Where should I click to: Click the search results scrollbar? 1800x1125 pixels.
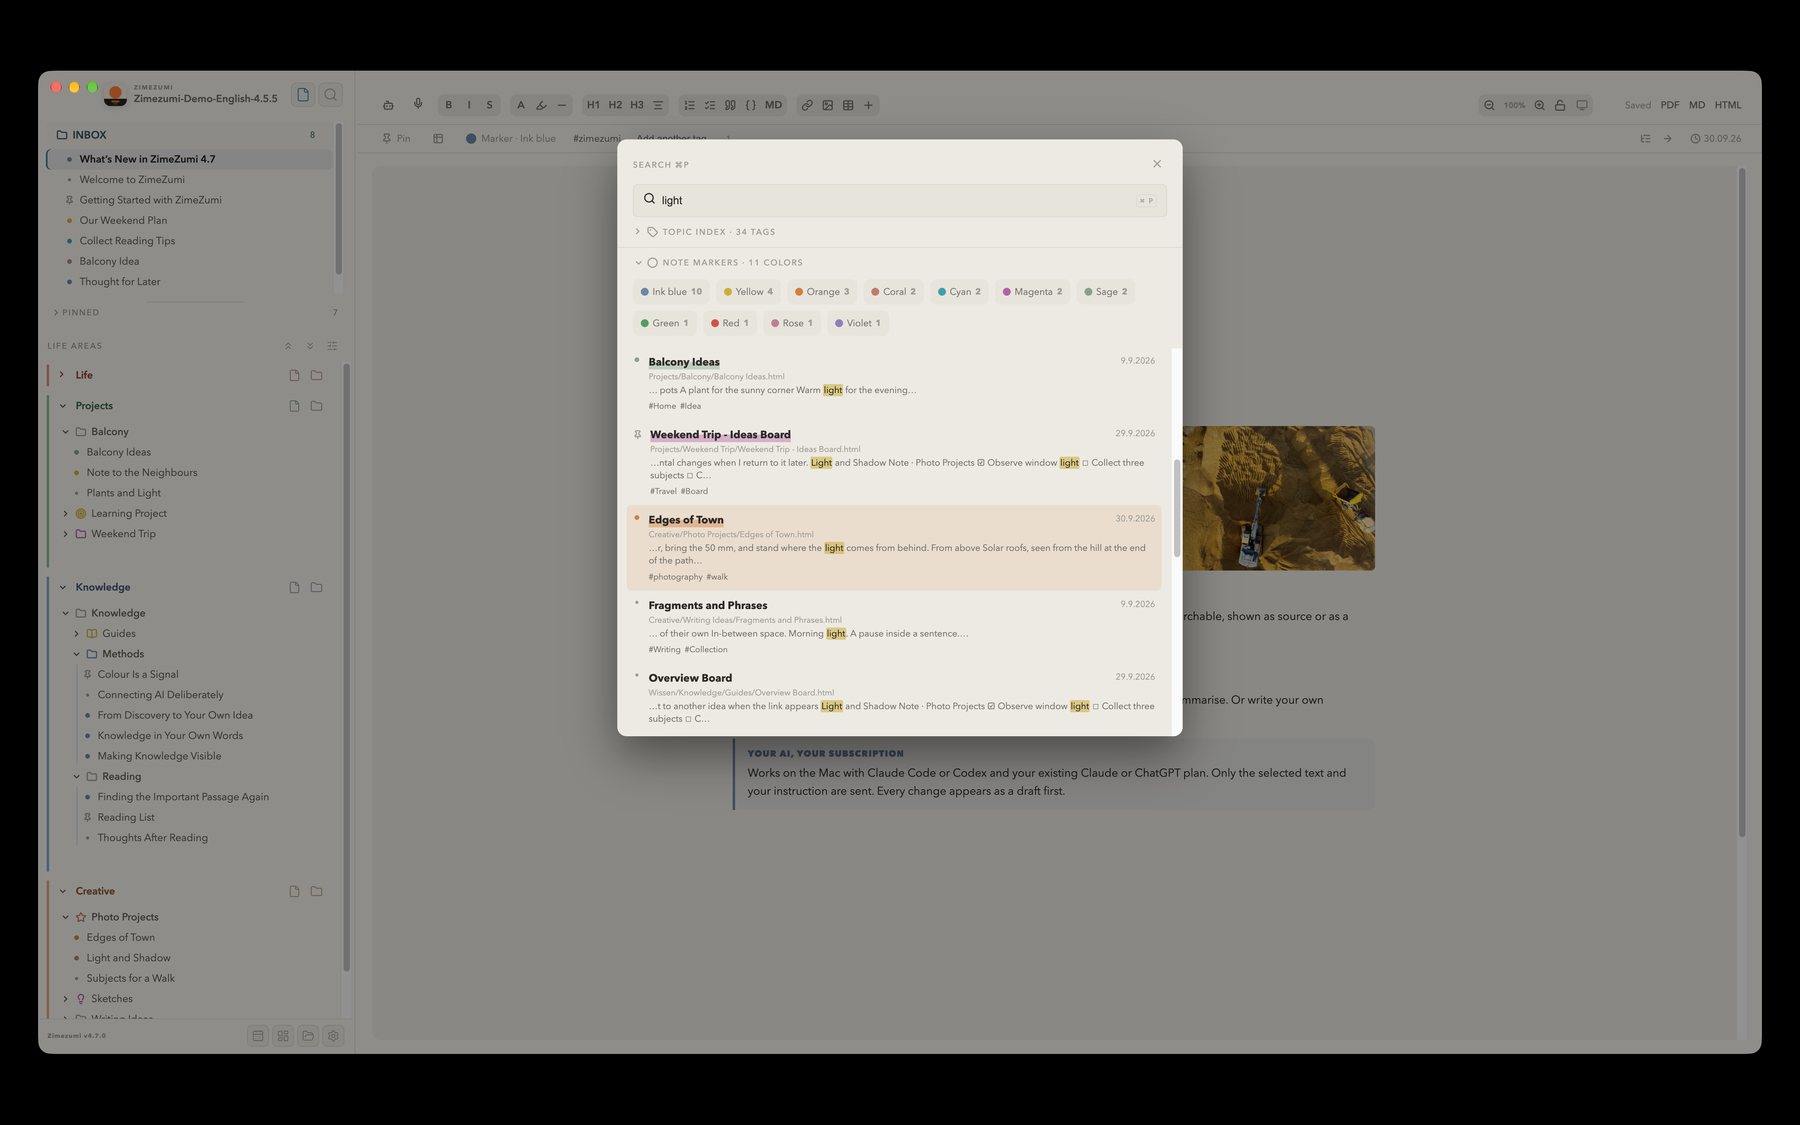tap(1176, 510)
